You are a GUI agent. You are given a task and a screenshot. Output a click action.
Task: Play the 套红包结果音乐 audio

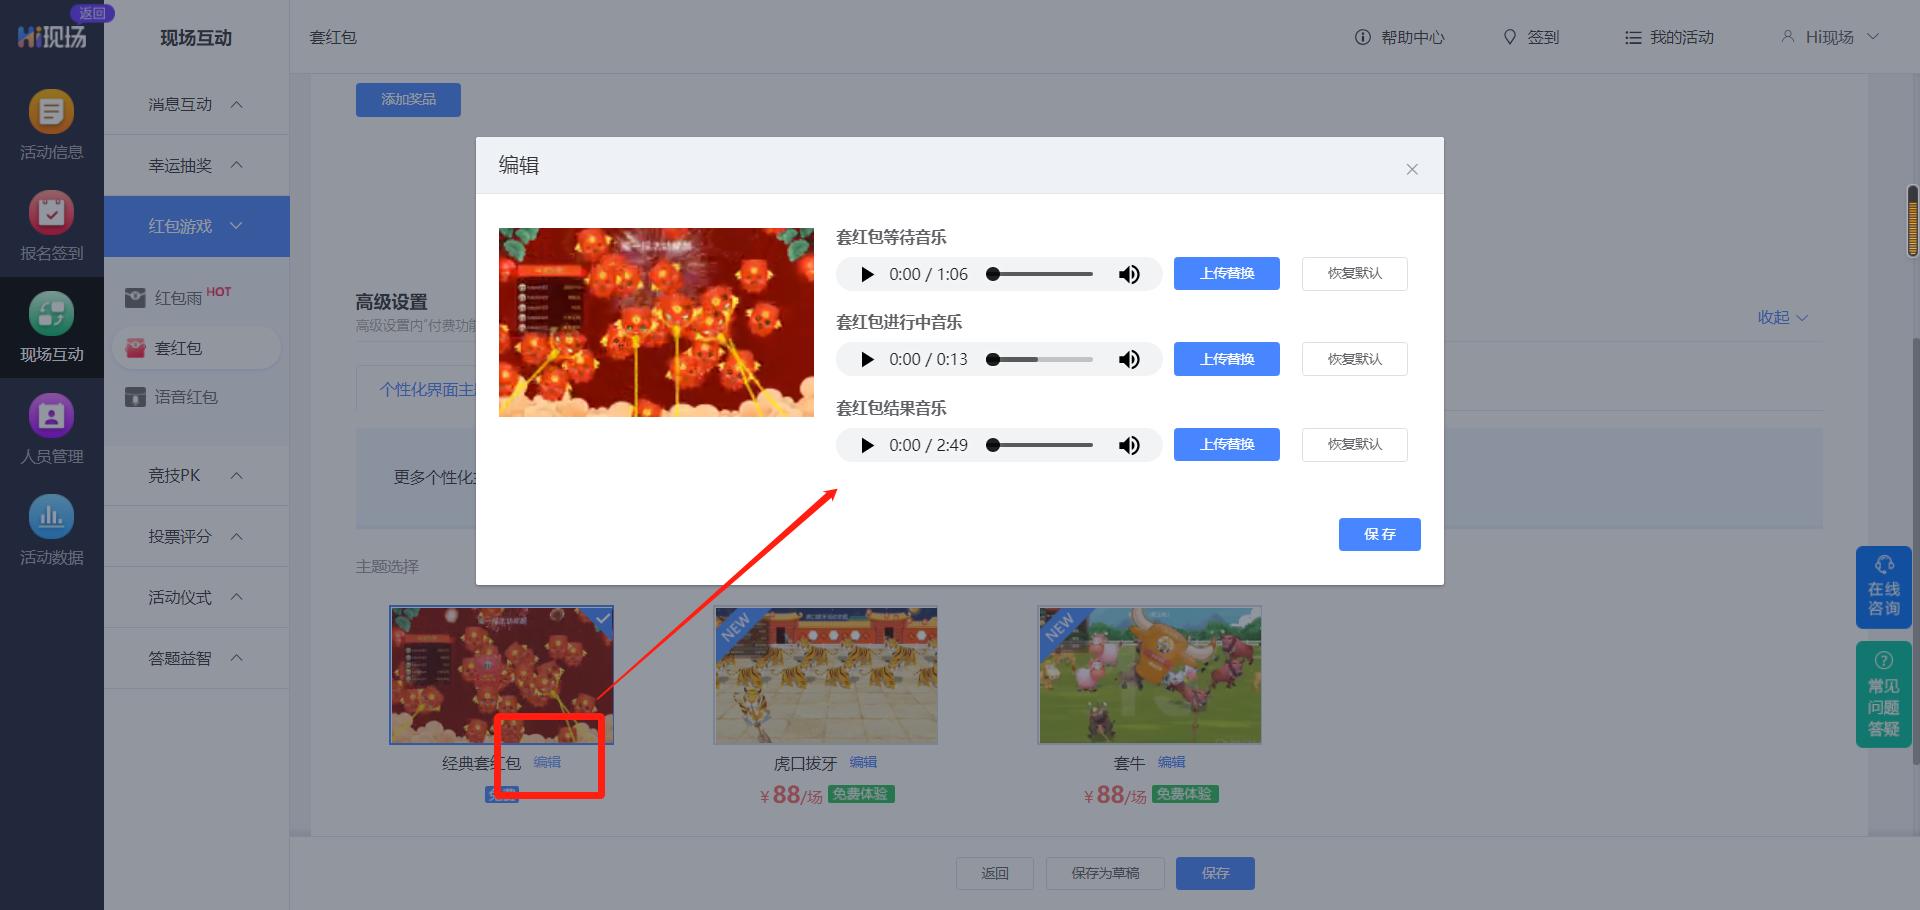pyautogui.click(x=867, y=445)
